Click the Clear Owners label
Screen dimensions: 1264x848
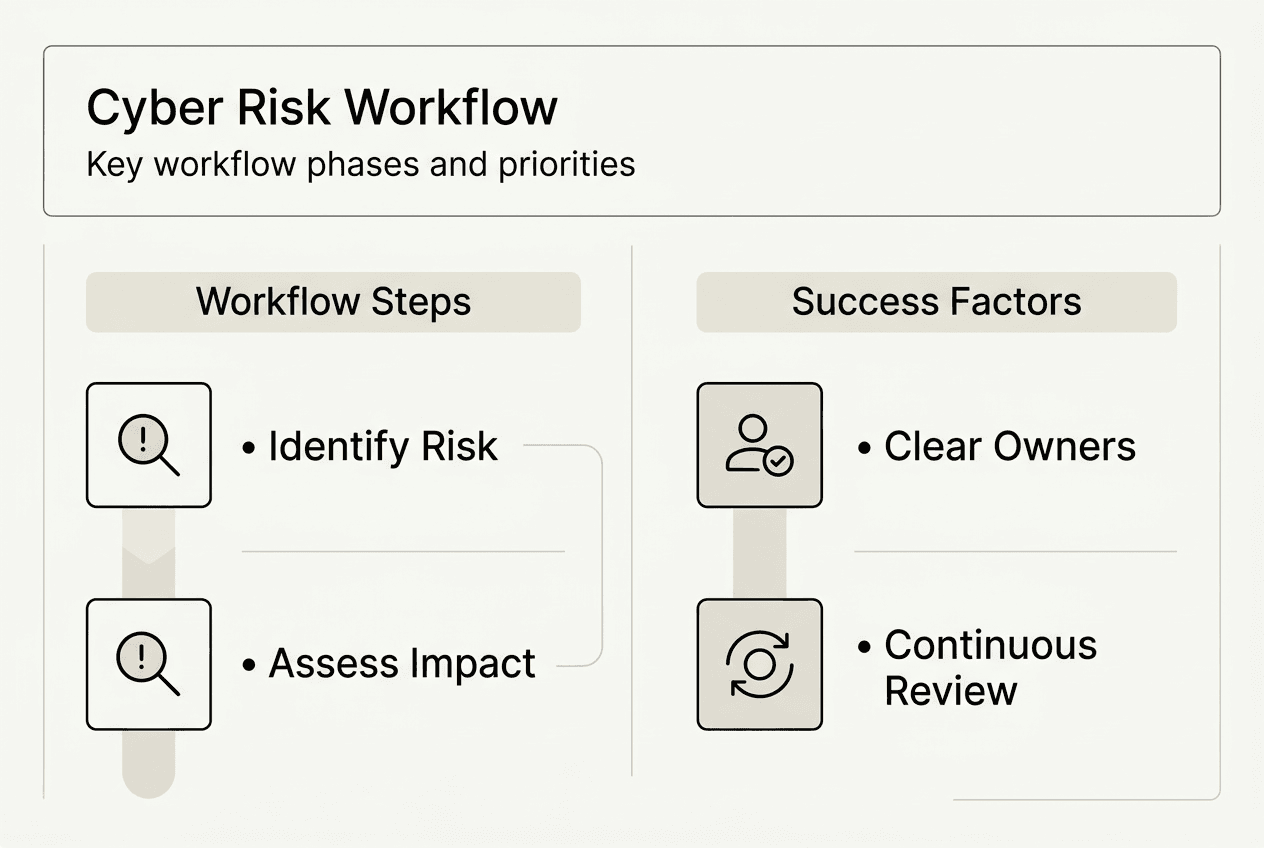click(x=1009, y=447)
